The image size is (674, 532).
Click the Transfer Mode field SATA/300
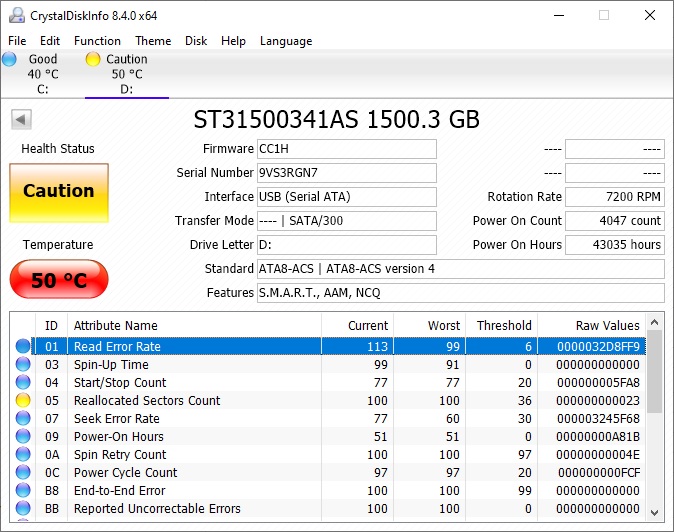(347, 221)
